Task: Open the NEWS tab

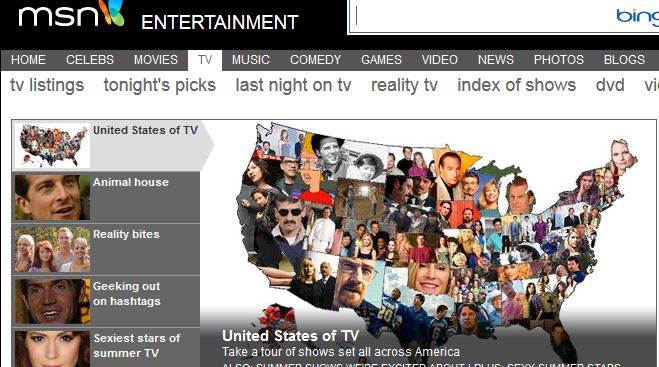Action: pyautogui.click(x=496, y=60)
